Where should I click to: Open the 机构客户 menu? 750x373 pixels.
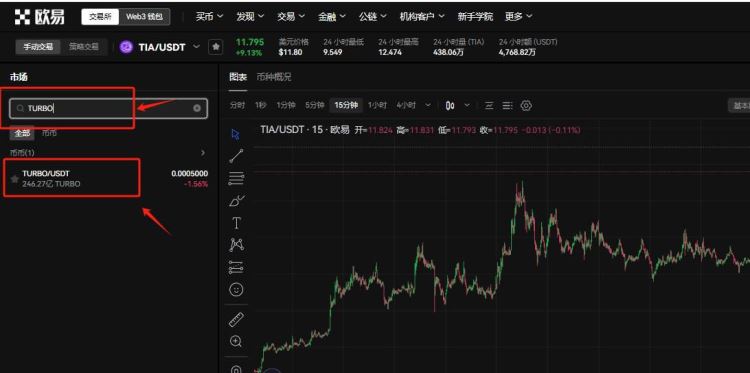click(422, 17)
